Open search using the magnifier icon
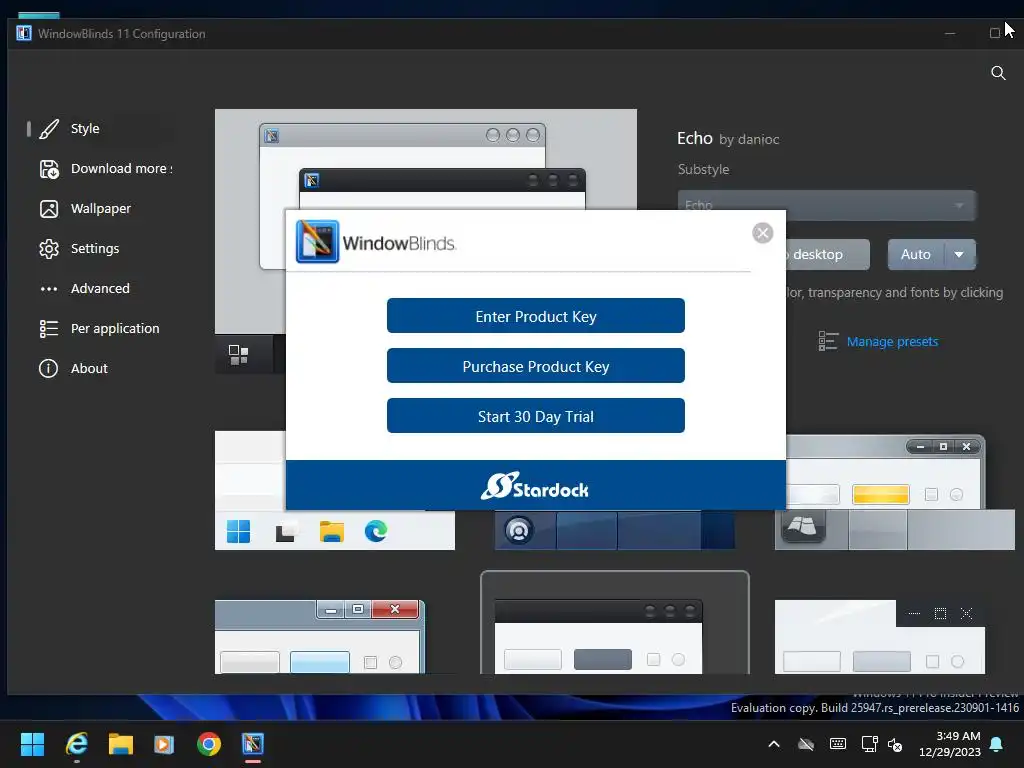 (998, 72)
